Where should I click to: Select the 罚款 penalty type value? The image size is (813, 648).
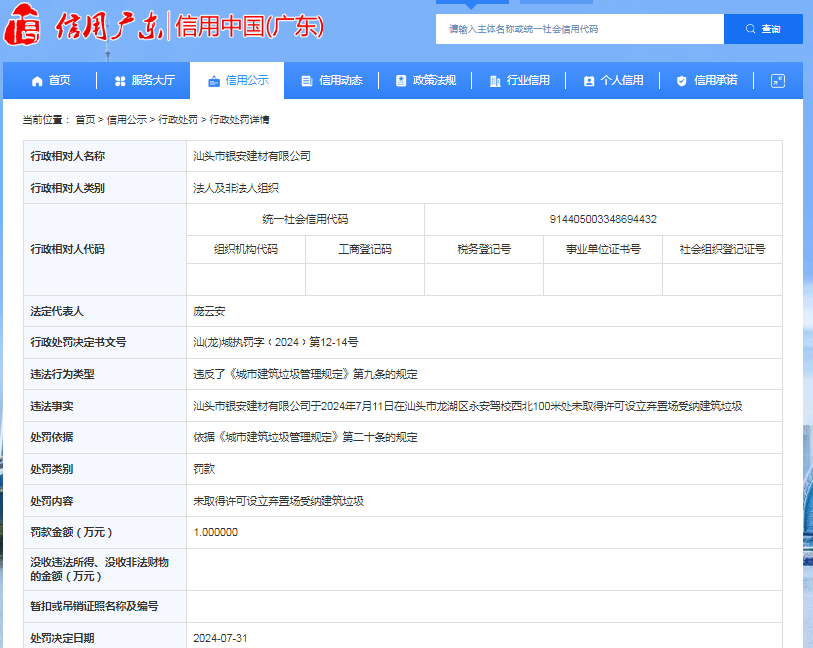click(x=204, y=469)
